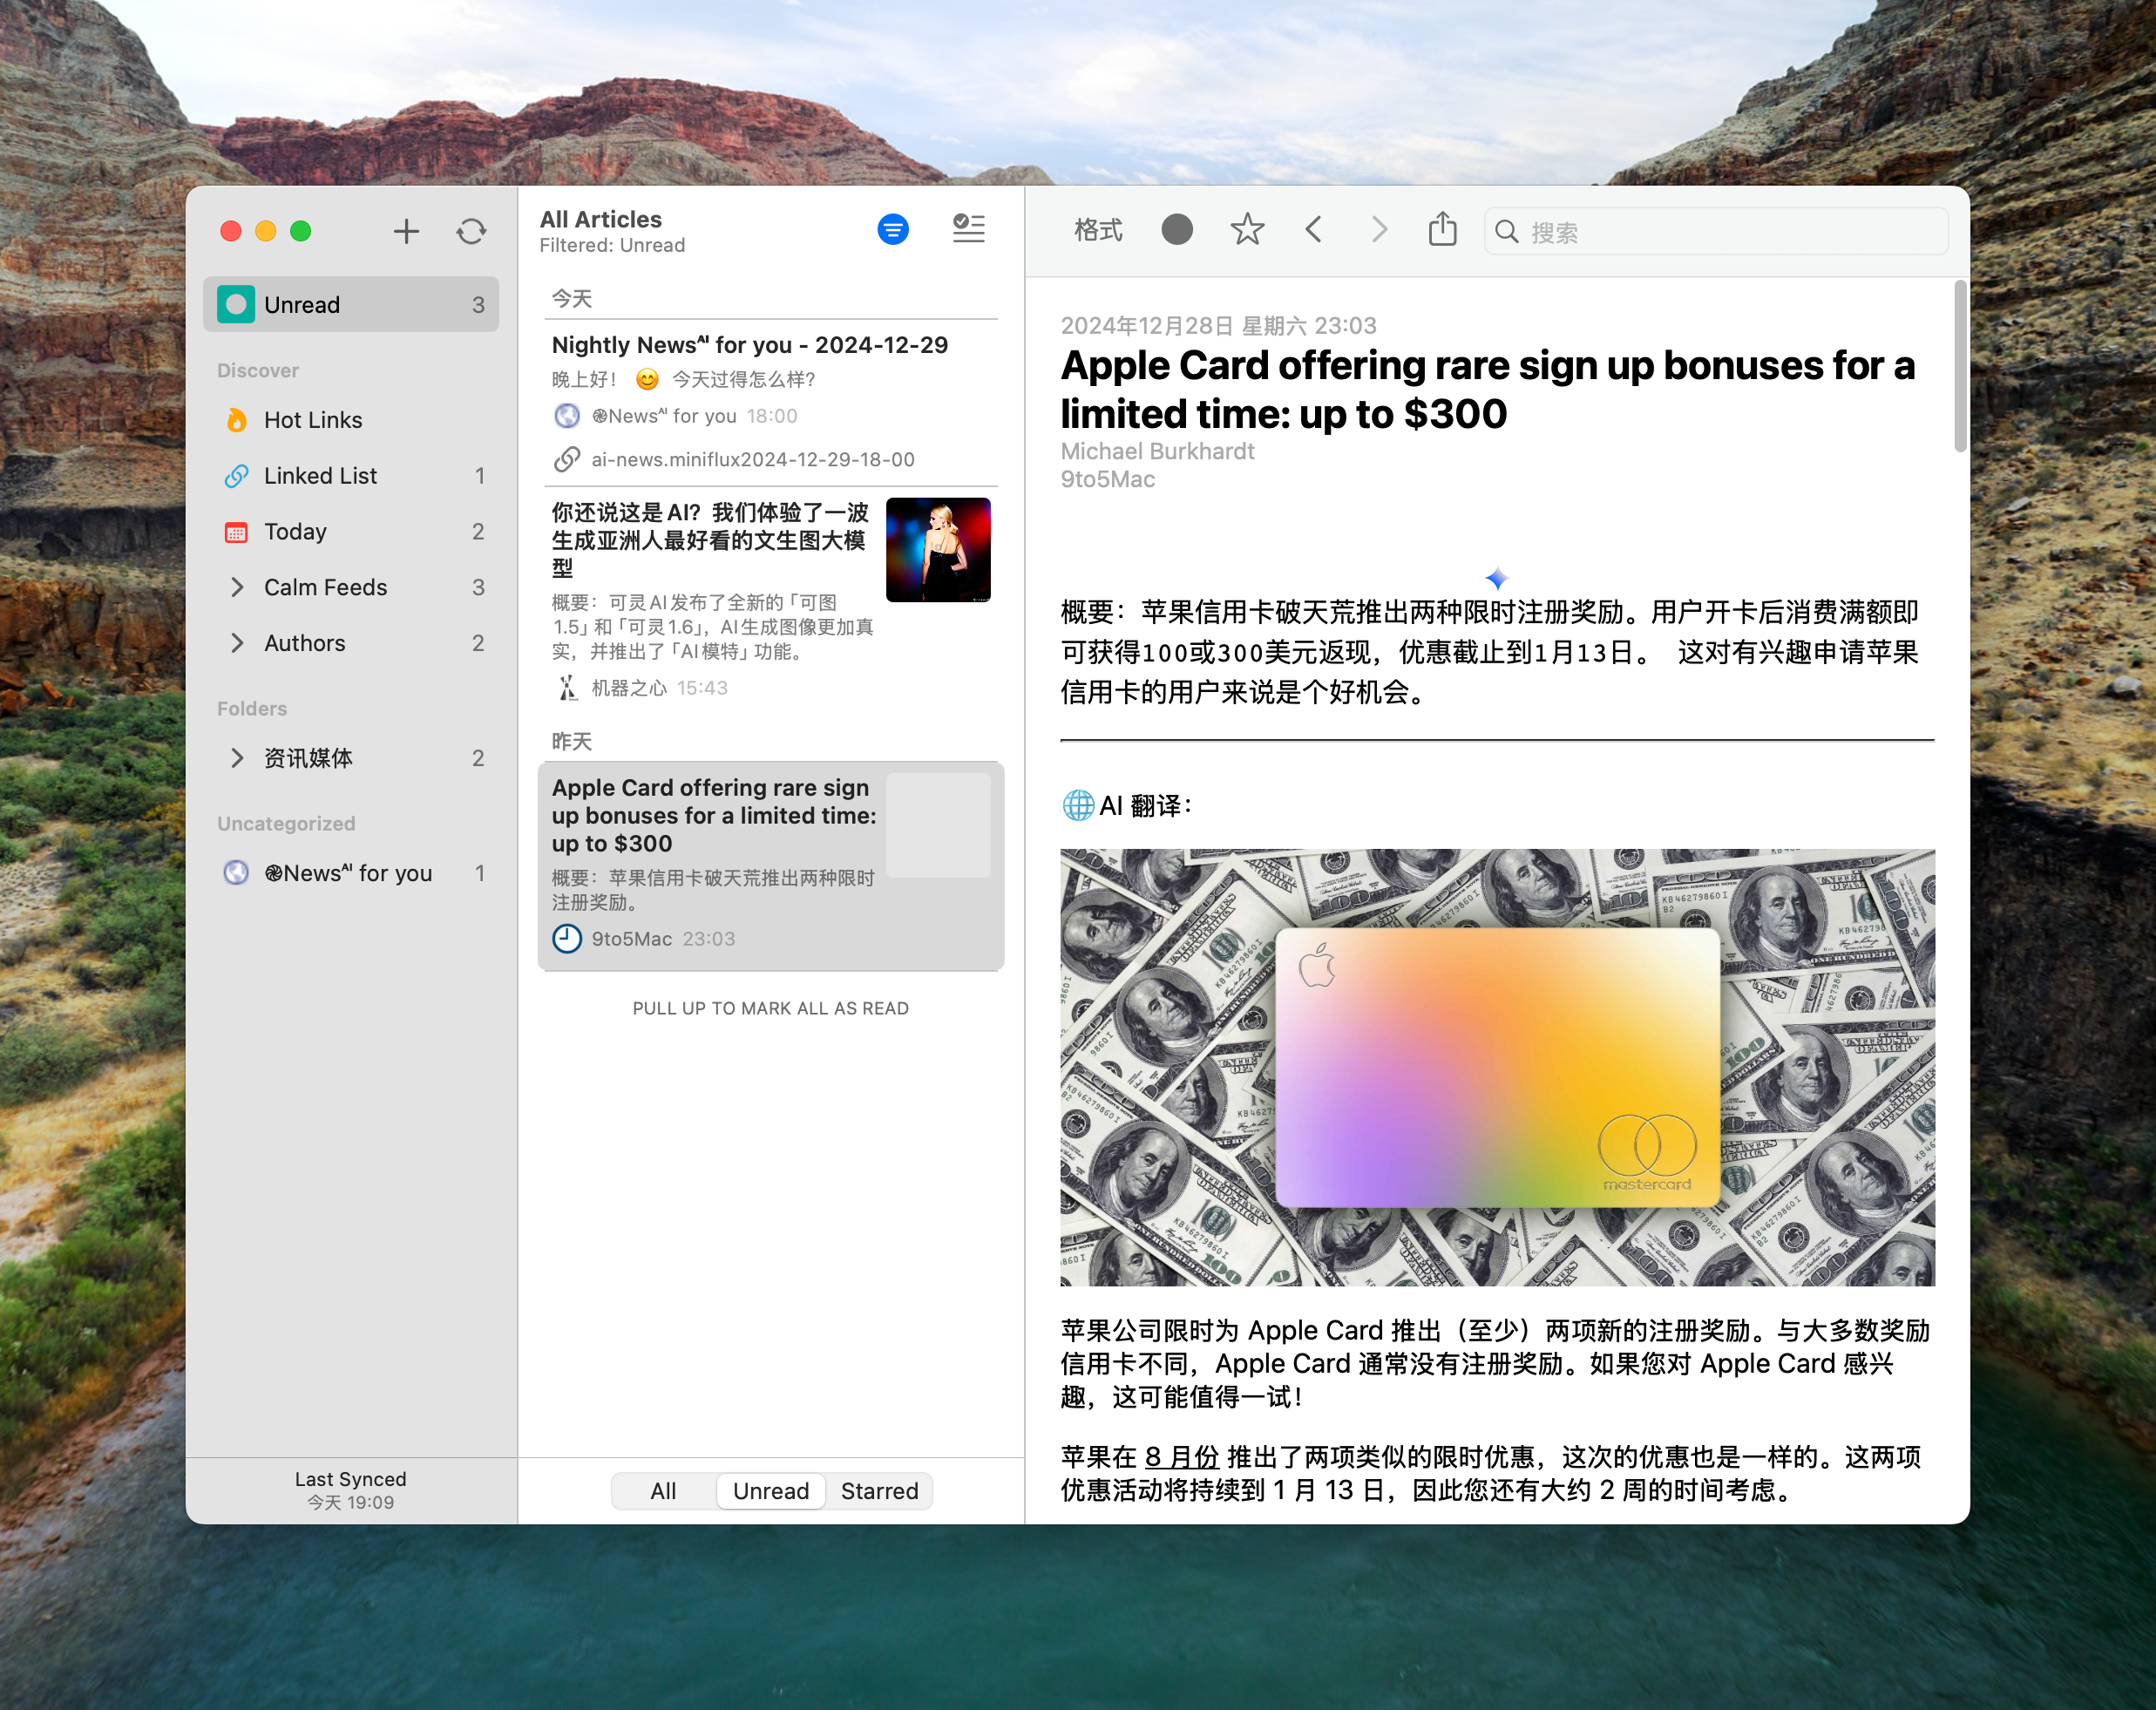Click the 搜索 search field
The image size is (2156, 1710).
tap(1716, 232)
